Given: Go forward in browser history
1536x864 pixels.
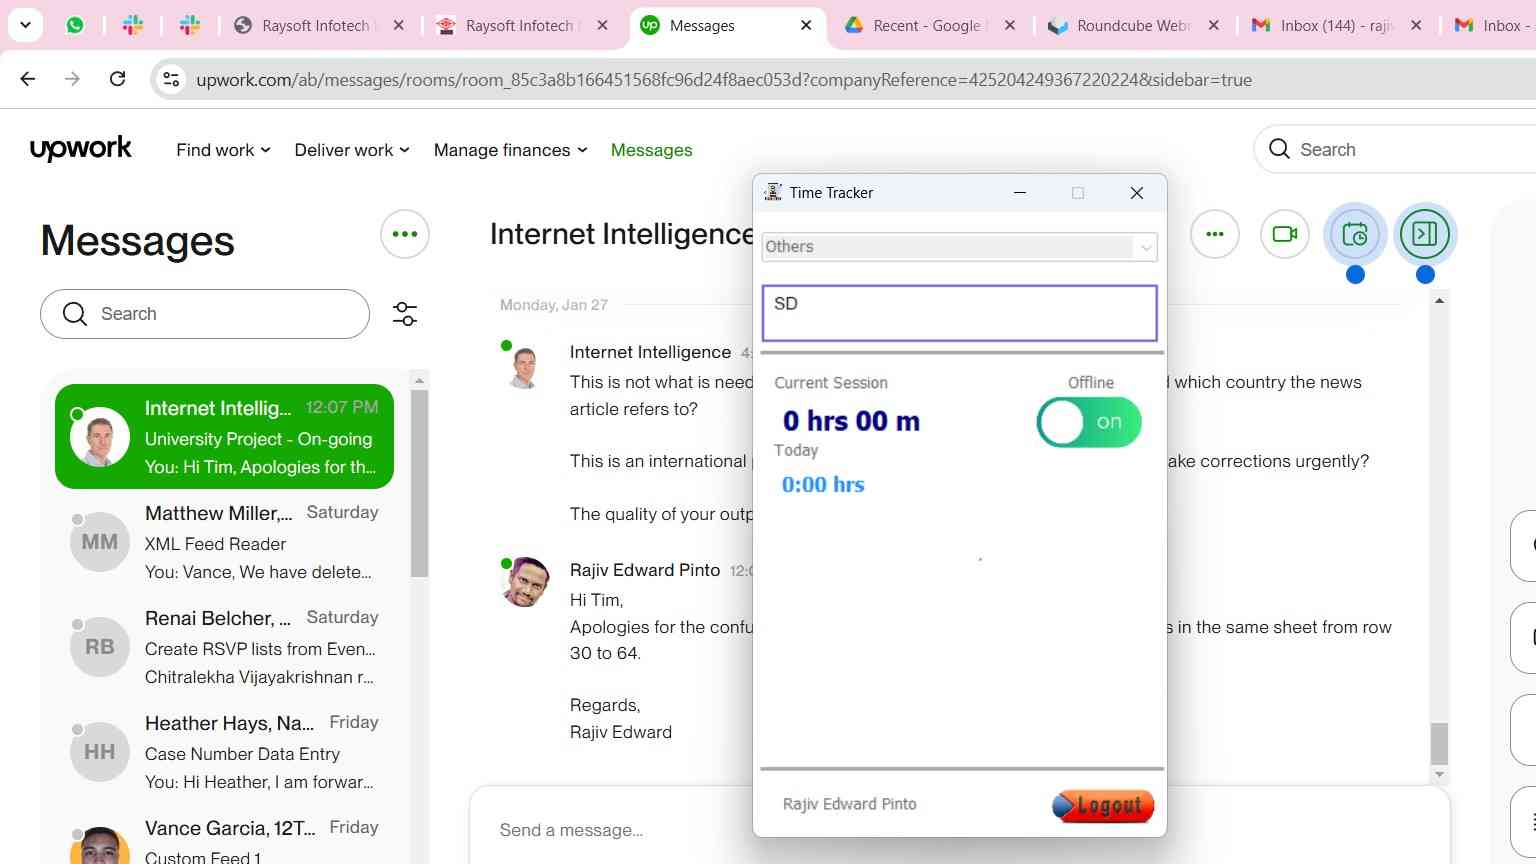Looking at the screenshot, I should [x=72, y=79].
